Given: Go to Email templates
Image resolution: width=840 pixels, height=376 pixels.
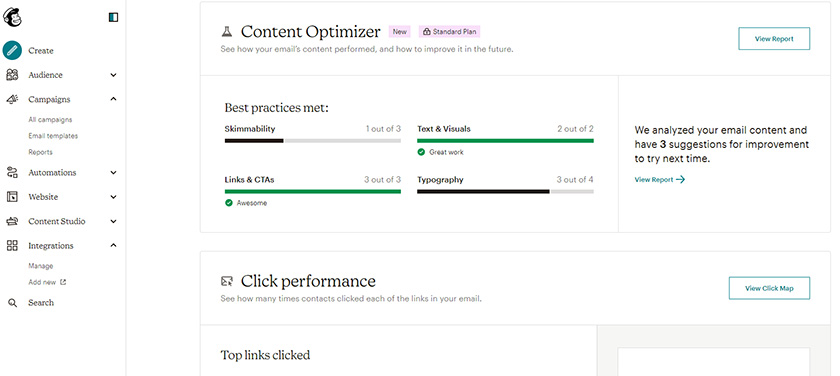Looking at the screenshot, I should point(53,136).
